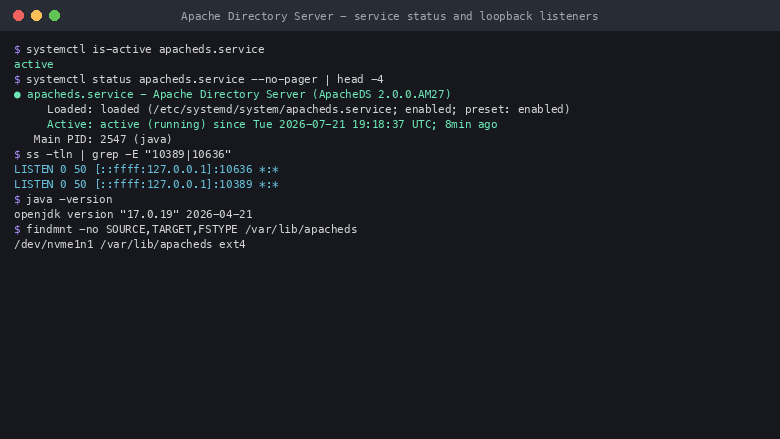Image resolution: width=780 pixels, height=439 pixels.
Task: Click the LISTEN line for port 10389
Action: click(x=146, y=184)
